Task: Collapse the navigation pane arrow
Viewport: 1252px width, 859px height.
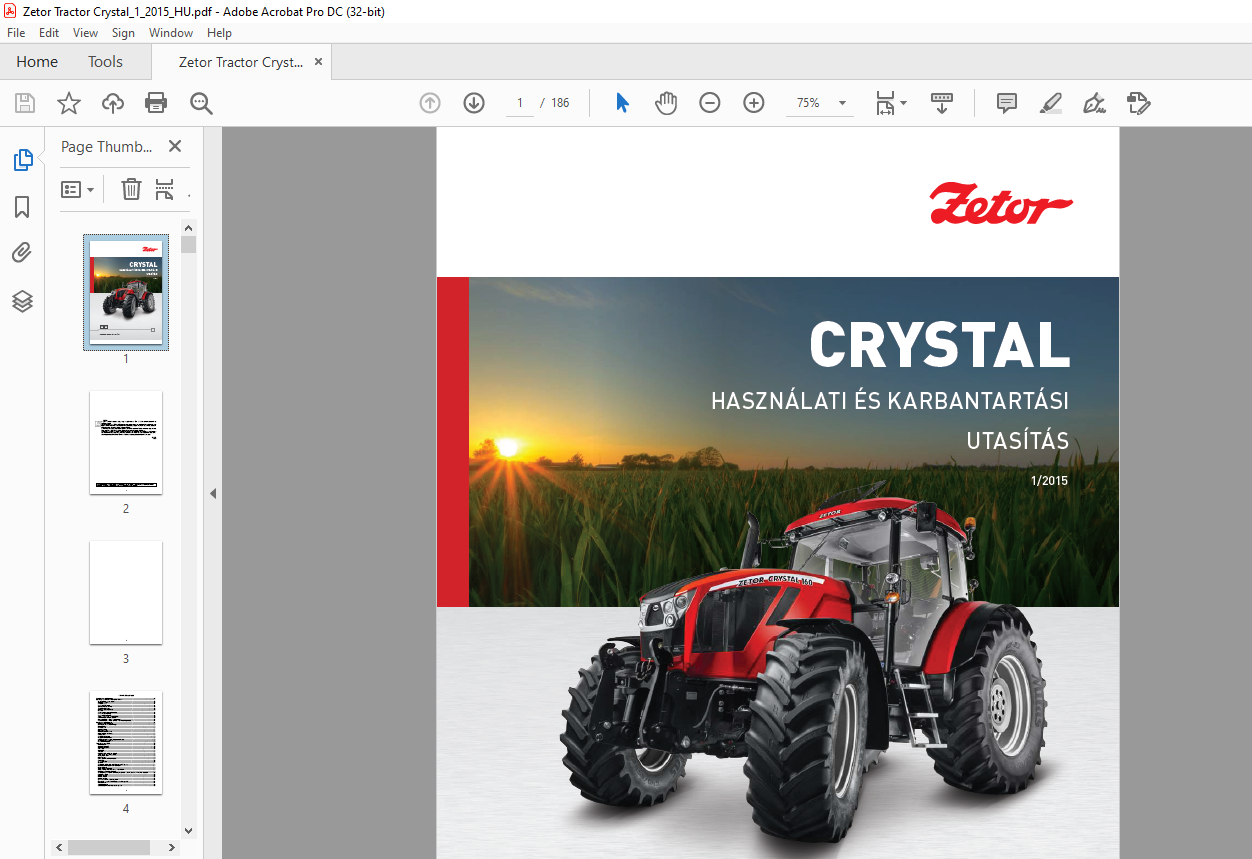Action: (212, 493)
